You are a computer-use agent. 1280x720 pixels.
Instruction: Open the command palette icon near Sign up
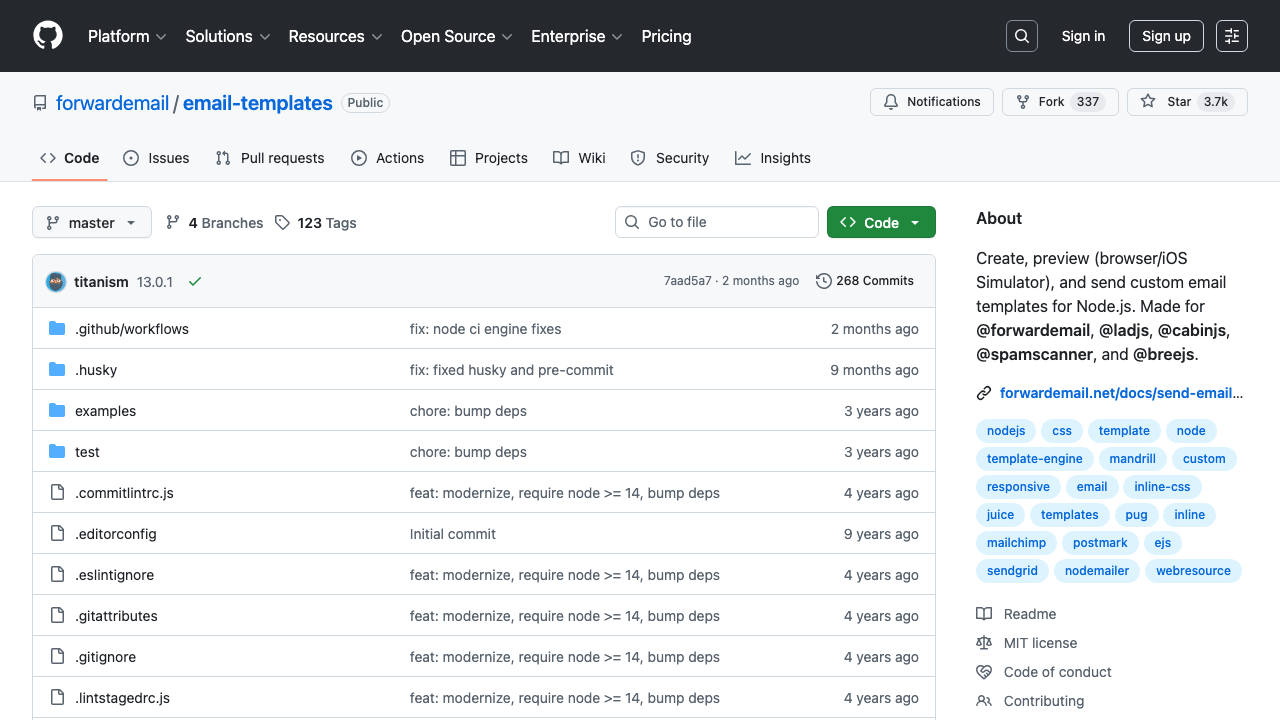pos(1231,36)
